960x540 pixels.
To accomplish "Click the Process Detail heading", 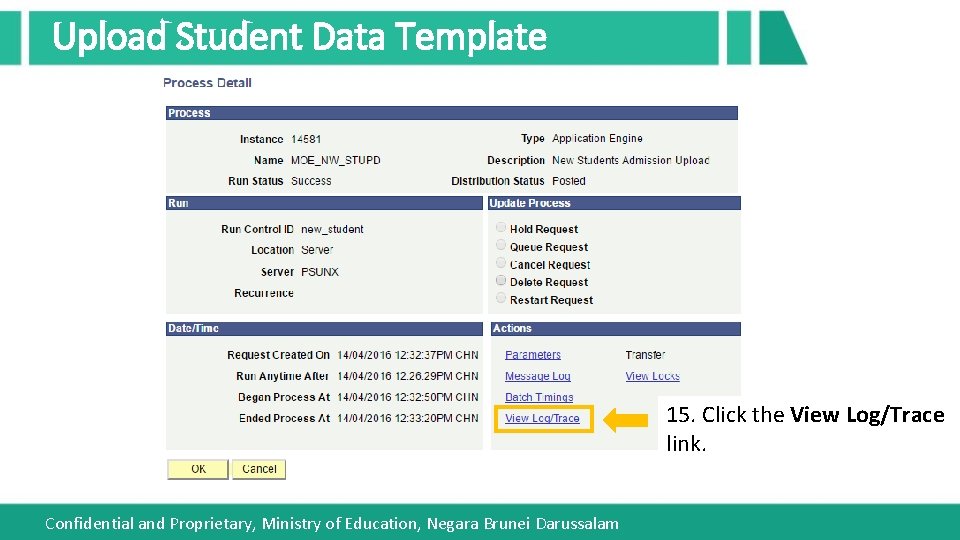I will click(207, 83).
